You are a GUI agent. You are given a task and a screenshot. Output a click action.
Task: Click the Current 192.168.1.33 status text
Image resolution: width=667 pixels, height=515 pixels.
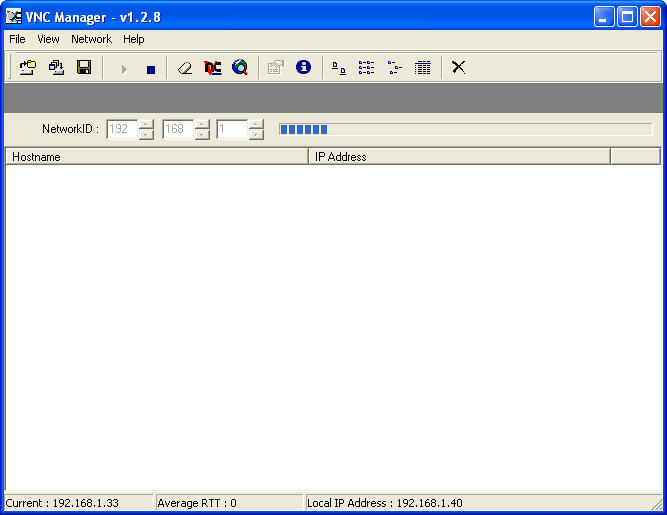[62, 503]
